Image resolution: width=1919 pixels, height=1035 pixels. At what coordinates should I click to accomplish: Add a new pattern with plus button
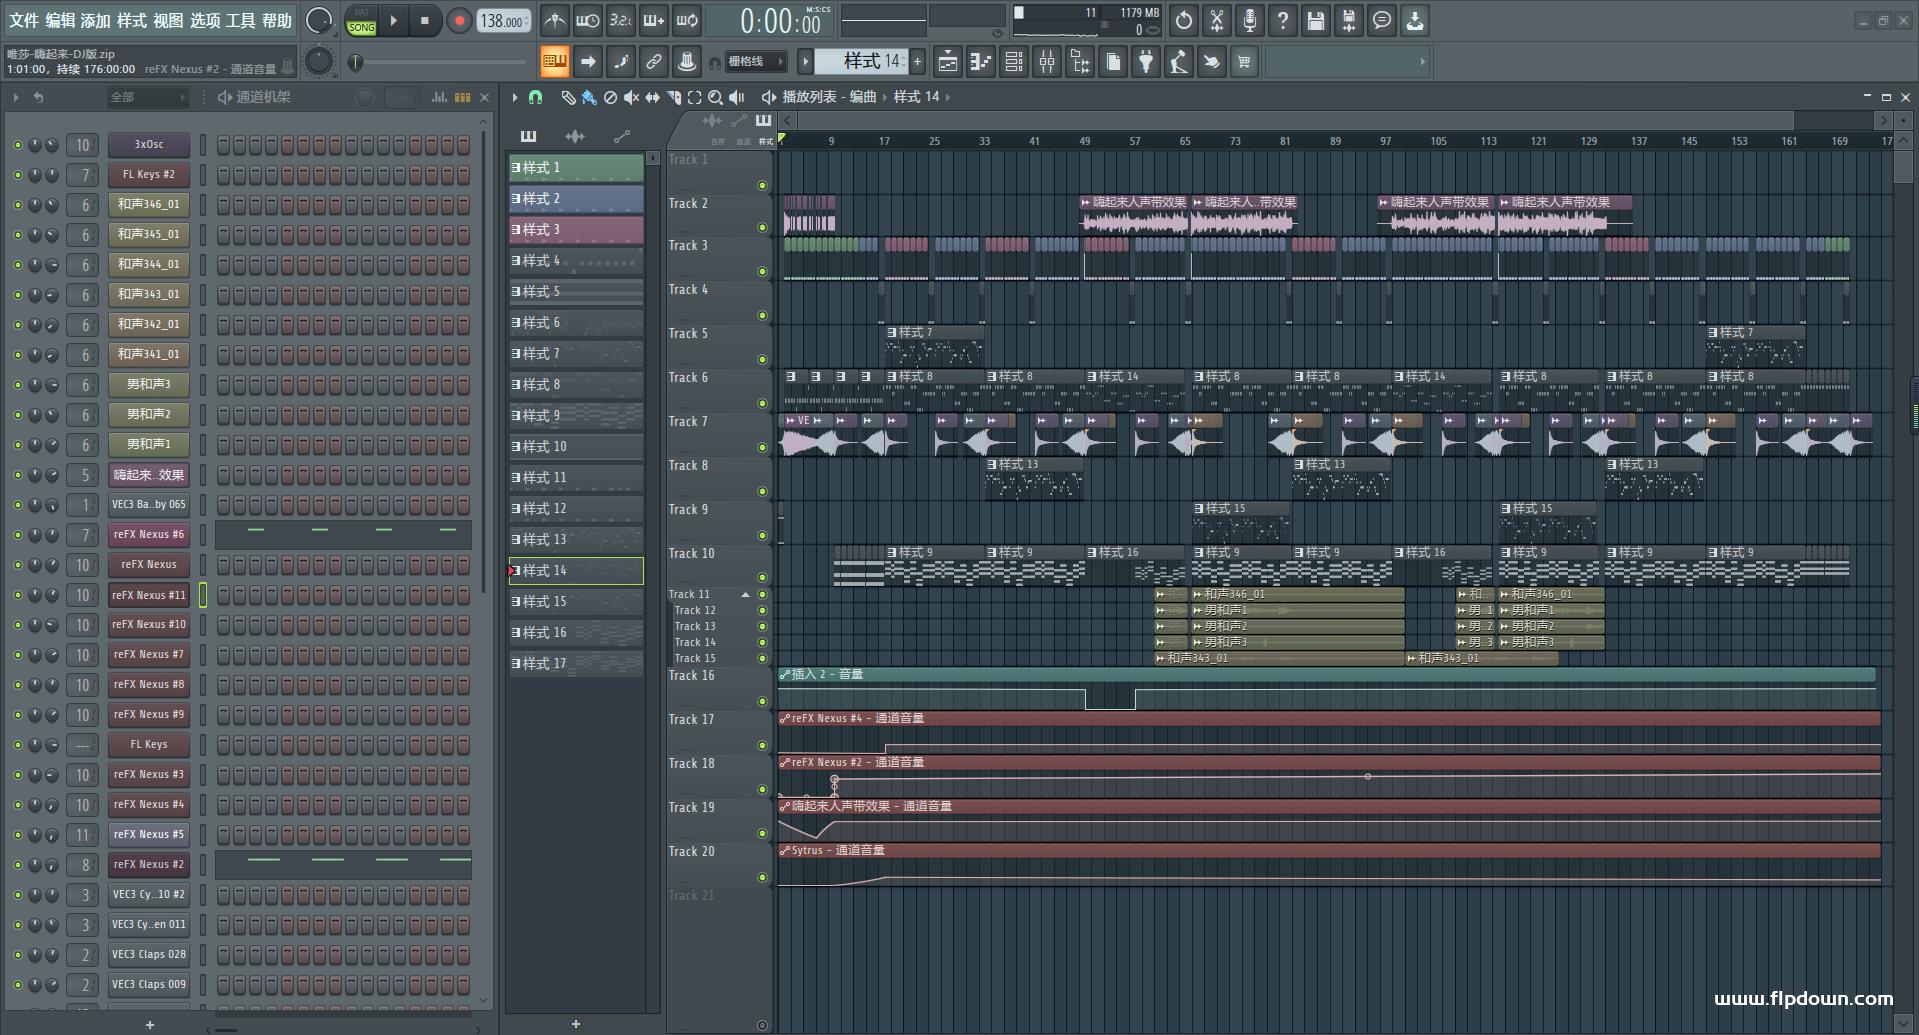pyautogui.click(x=576, y=1023)
